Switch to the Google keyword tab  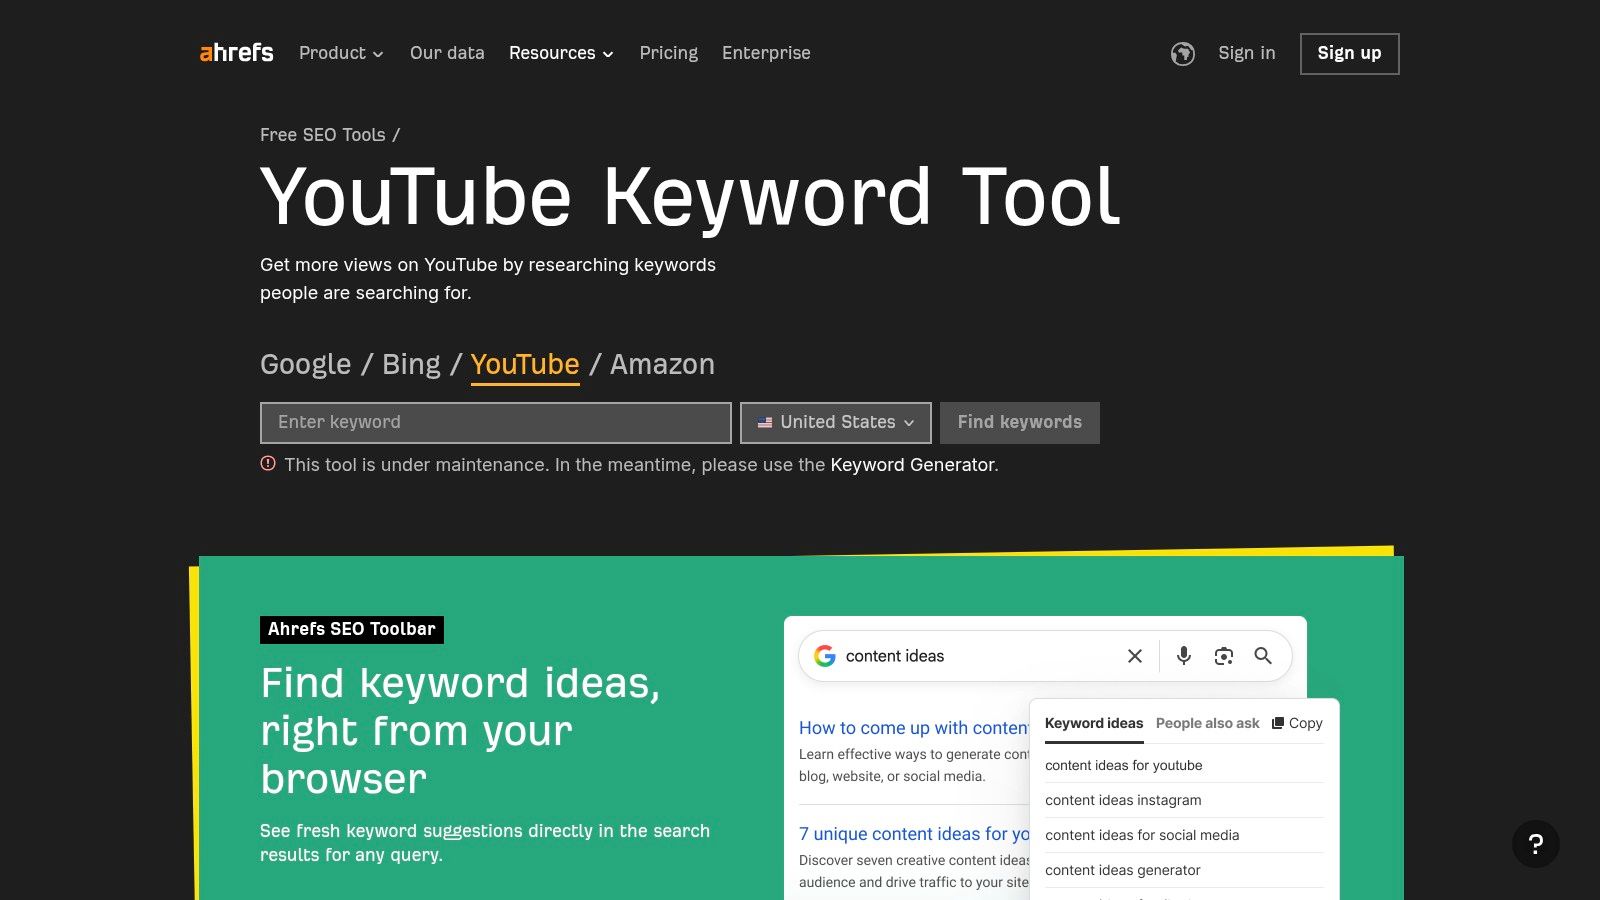click(305, 364)
